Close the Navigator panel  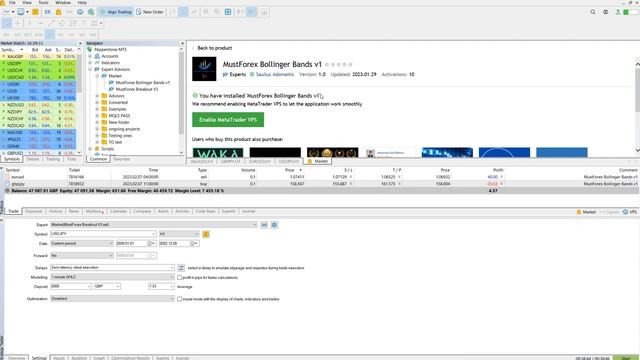tap(182, 43)
